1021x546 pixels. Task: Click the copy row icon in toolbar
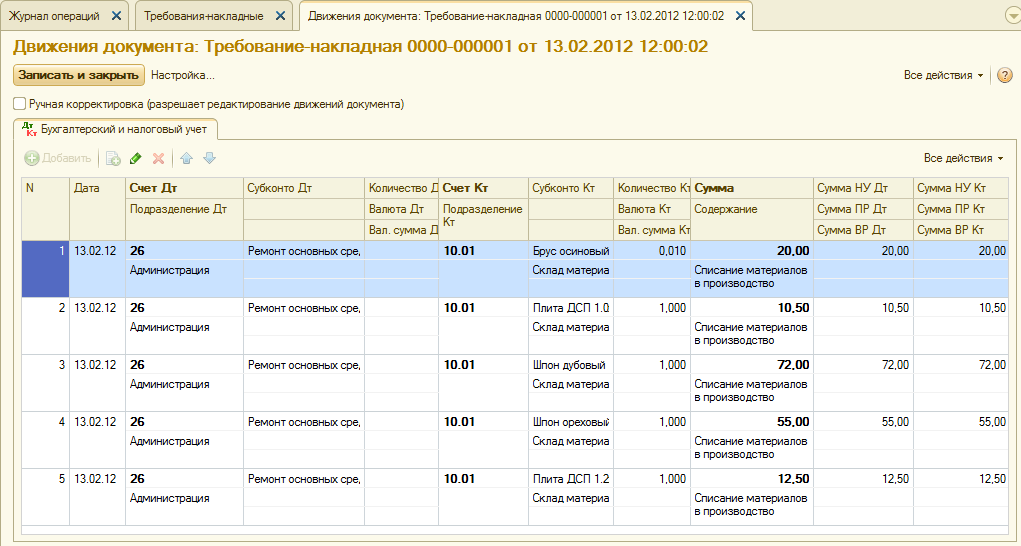point(113,158)
